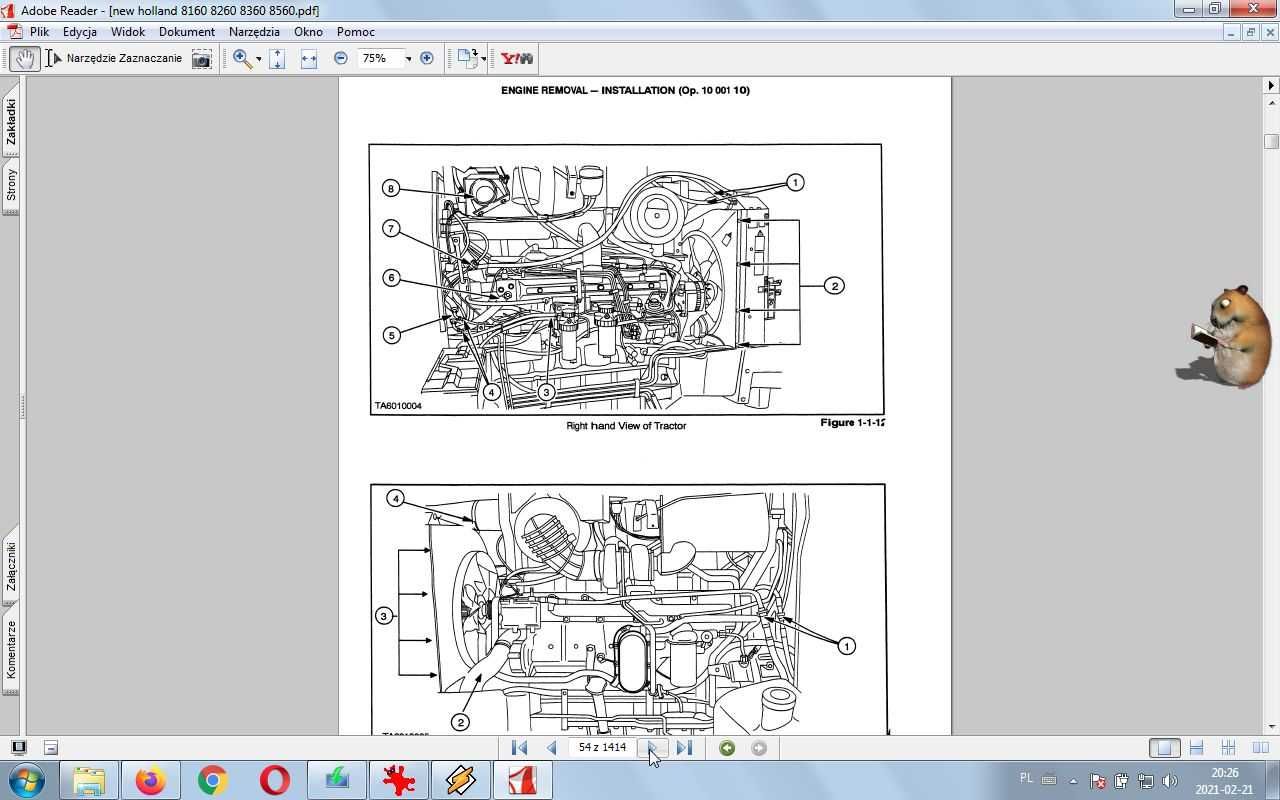Click the full screen icon in status bar

(18, 747)
